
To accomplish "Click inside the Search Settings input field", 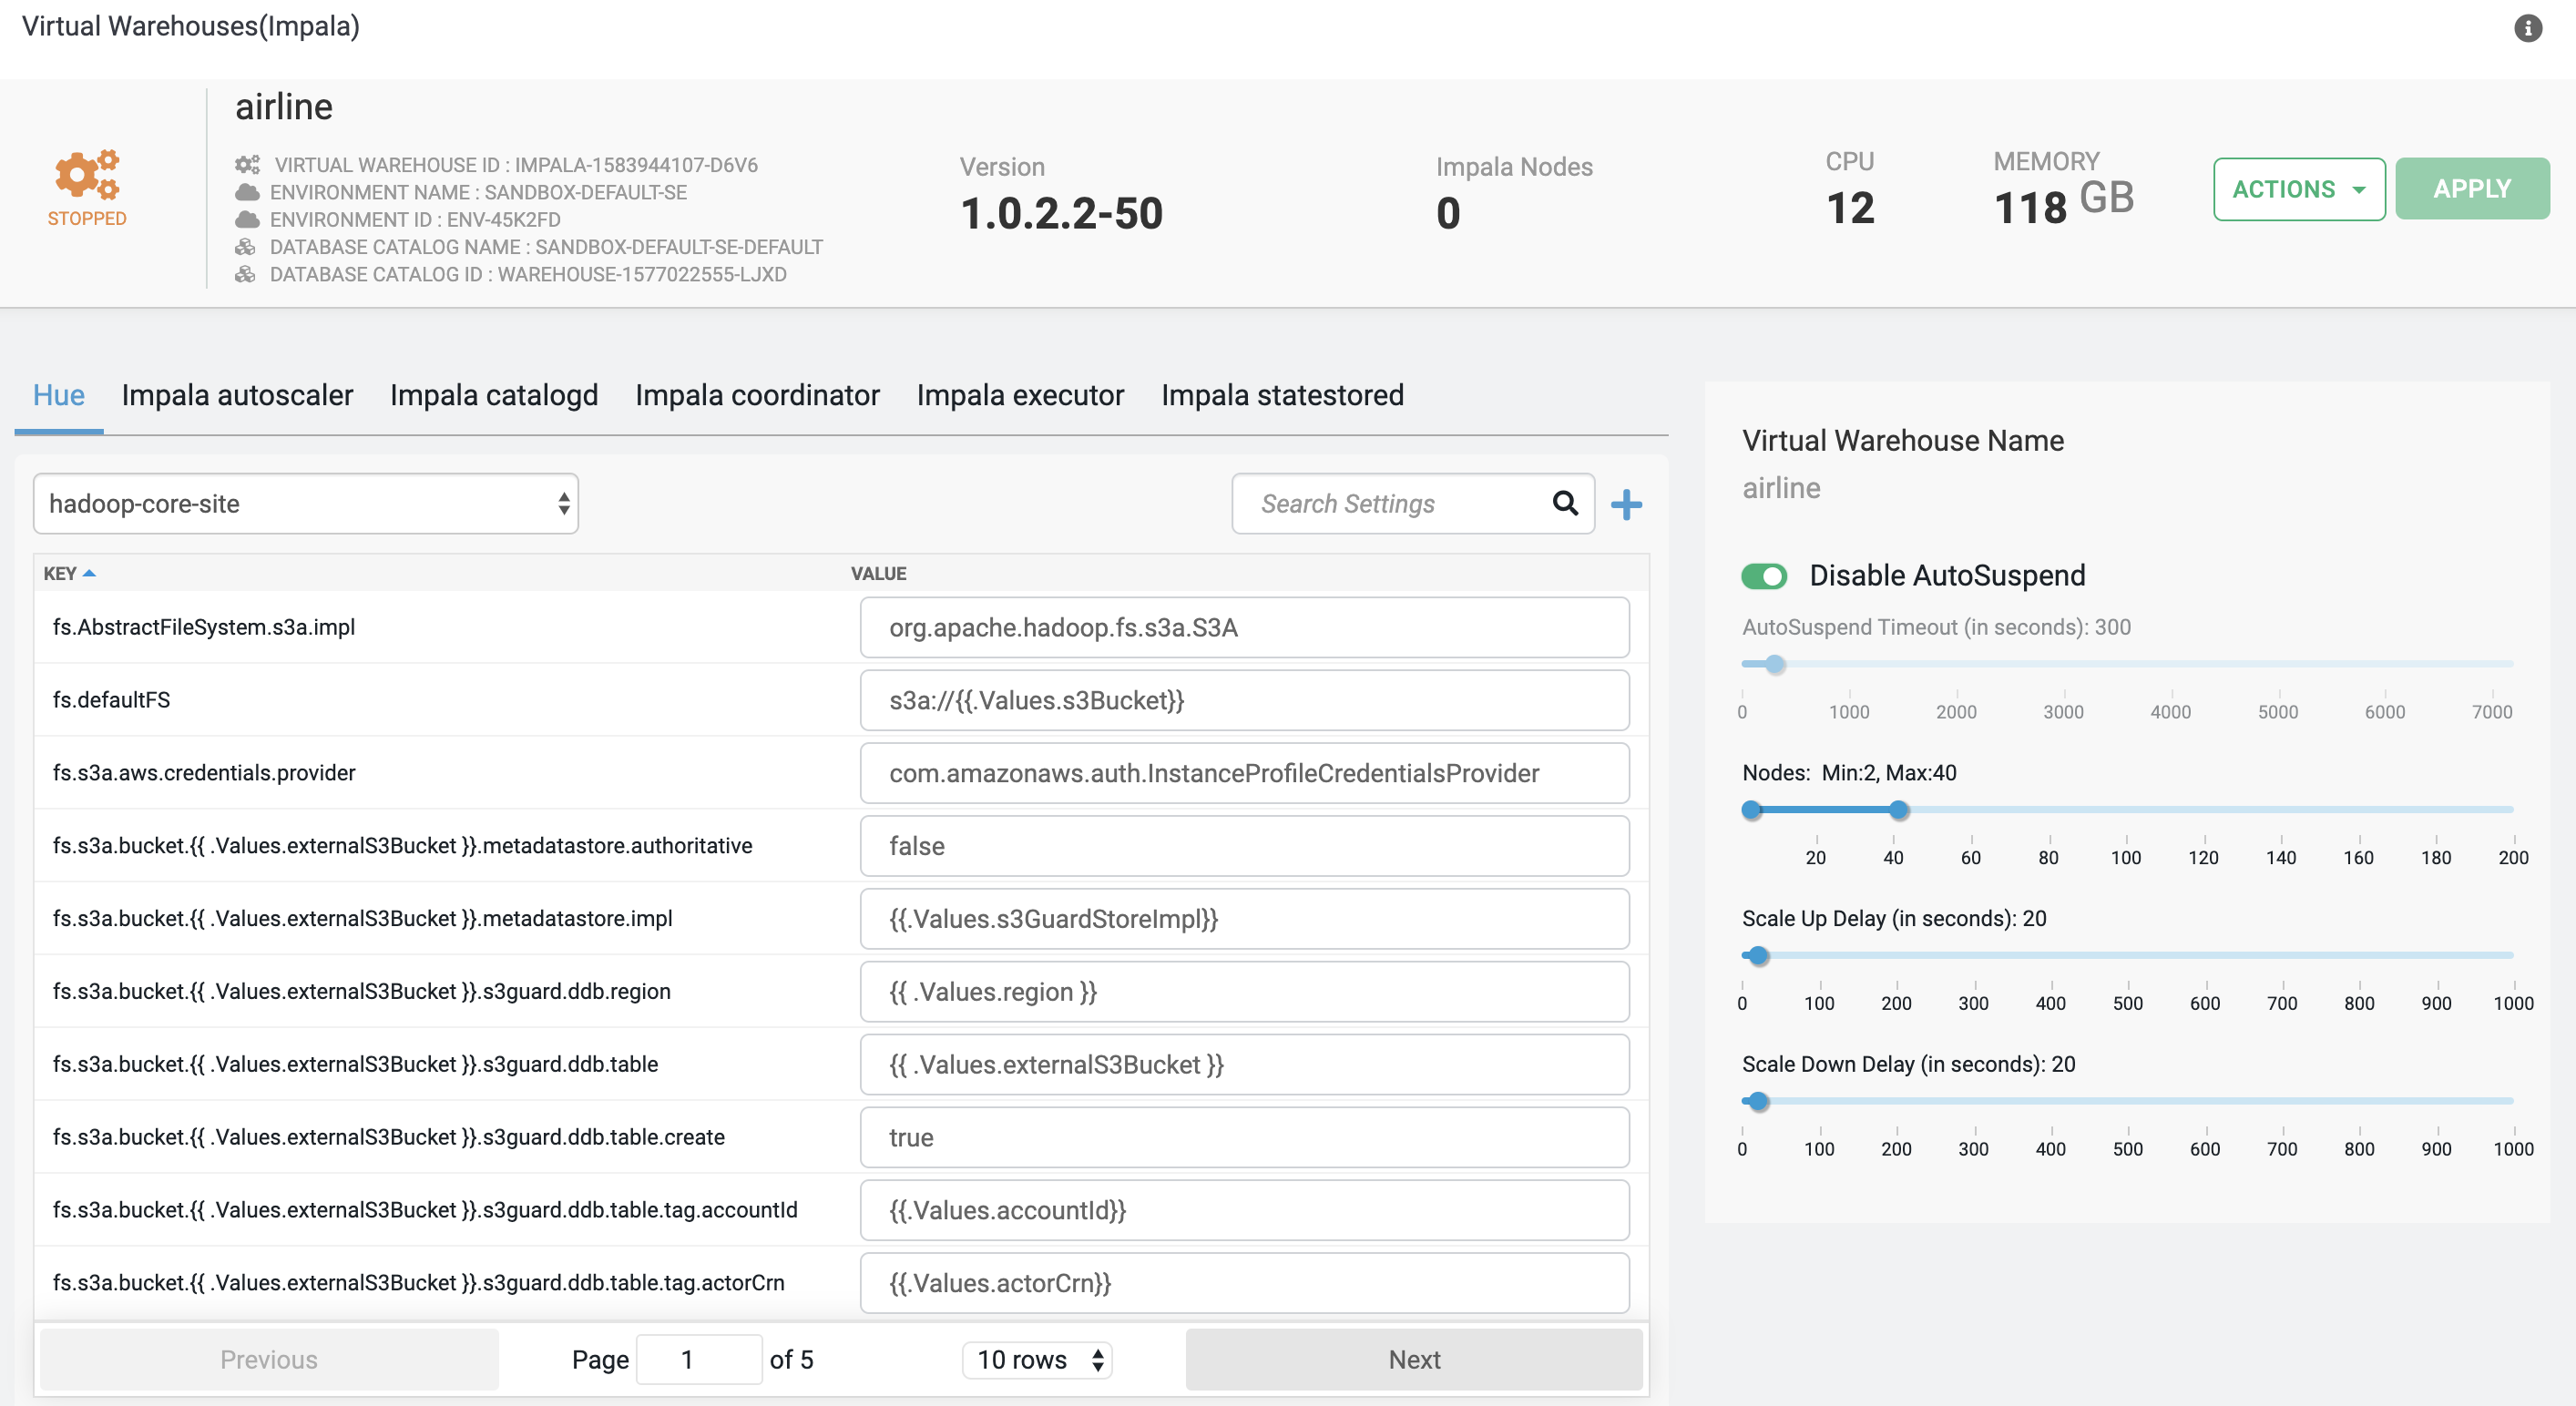I will point(1380,503).
